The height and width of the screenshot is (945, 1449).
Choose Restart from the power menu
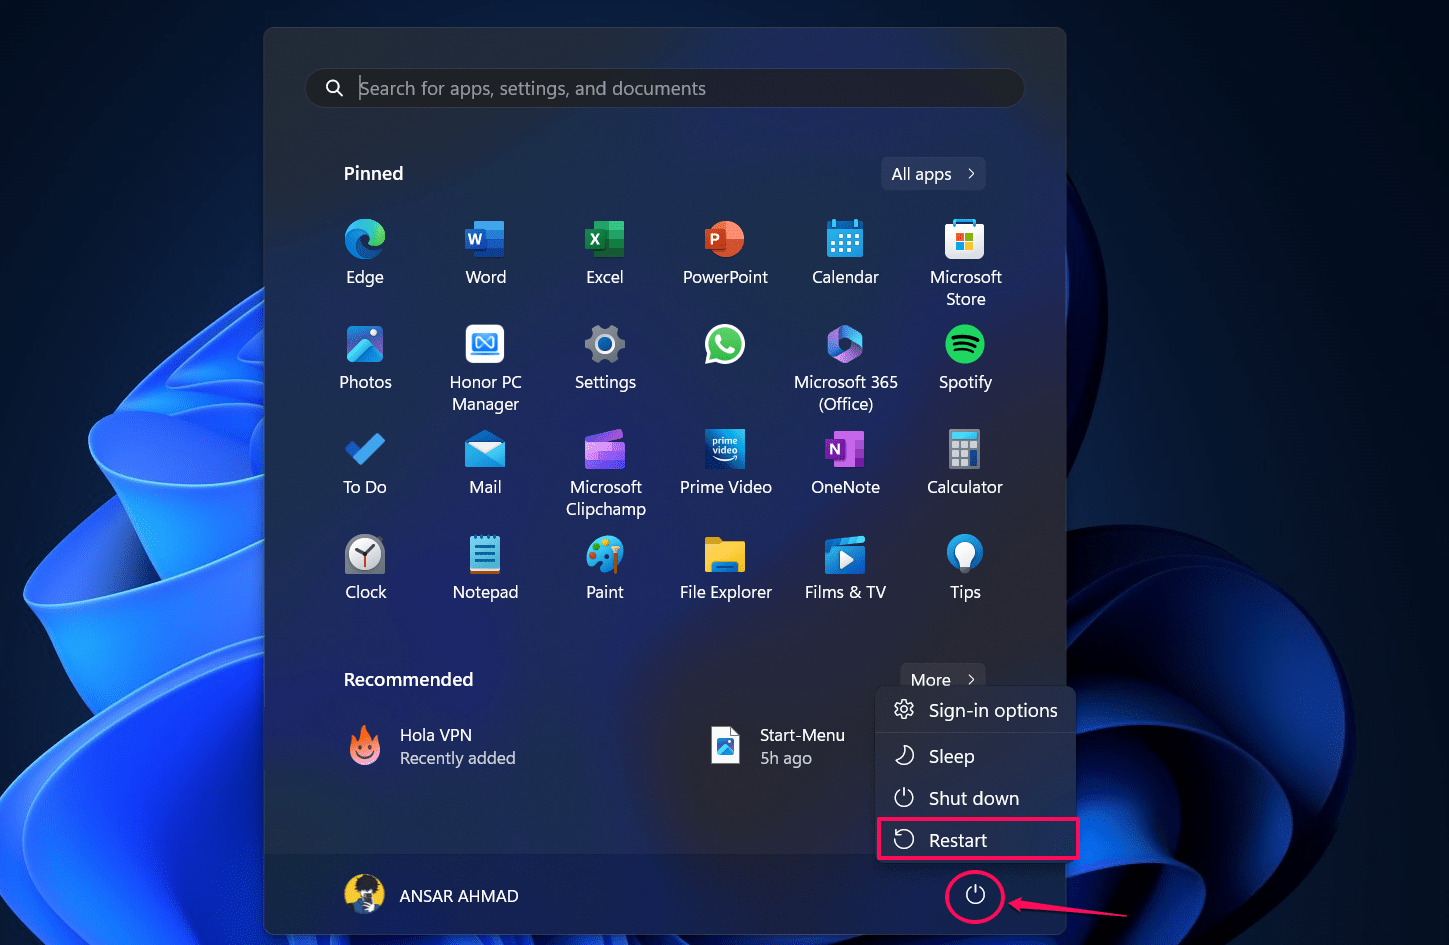977,840
